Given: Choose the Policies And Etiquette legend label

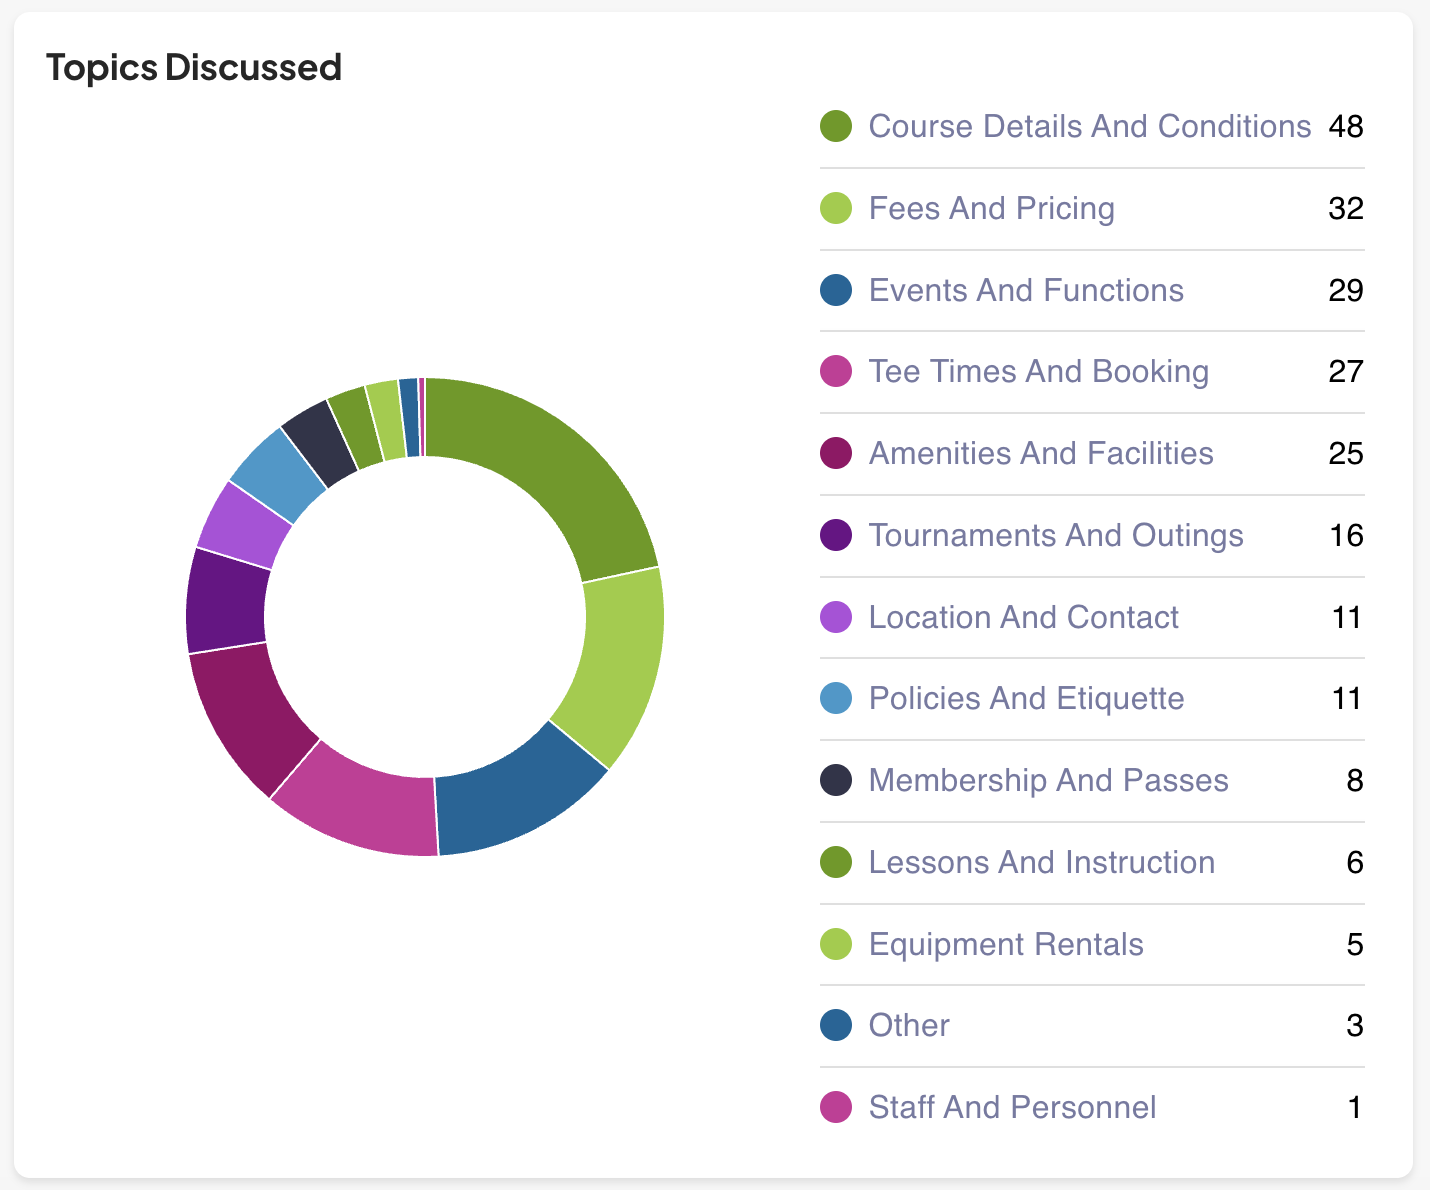Looking at the screenshot, I should (x=1026, y=699).
